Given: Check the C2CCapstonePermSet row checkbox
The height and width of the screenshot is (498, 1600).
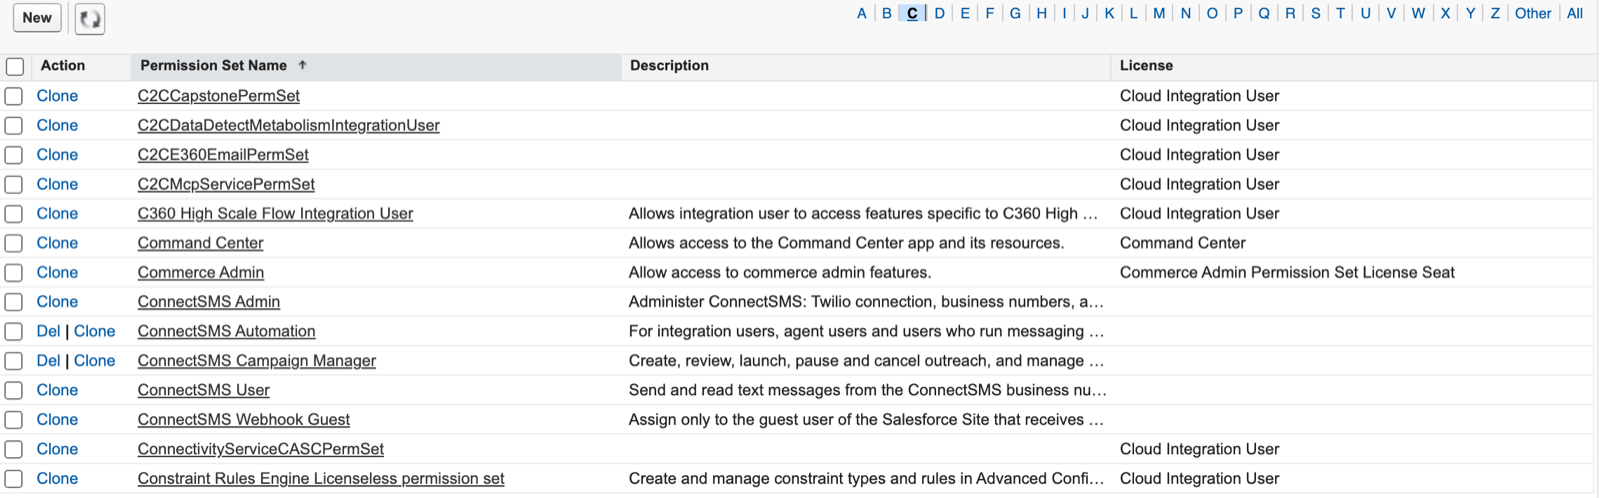Looking at the screenshot, I should pyautogui.click(x=14, y=96).
